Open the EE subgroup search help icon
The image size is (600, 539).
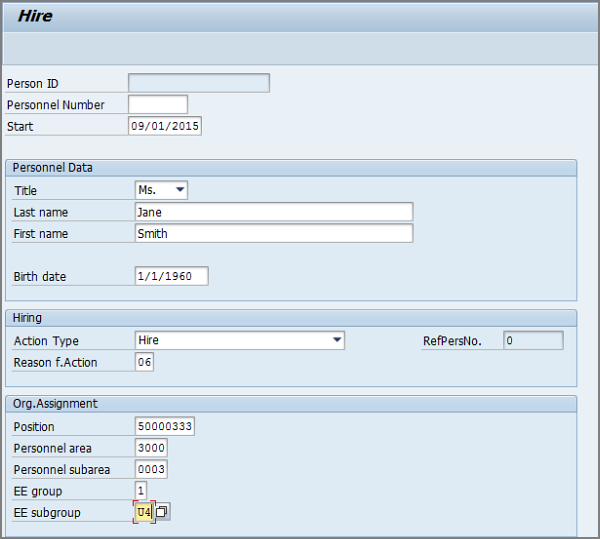coord(162,512)
